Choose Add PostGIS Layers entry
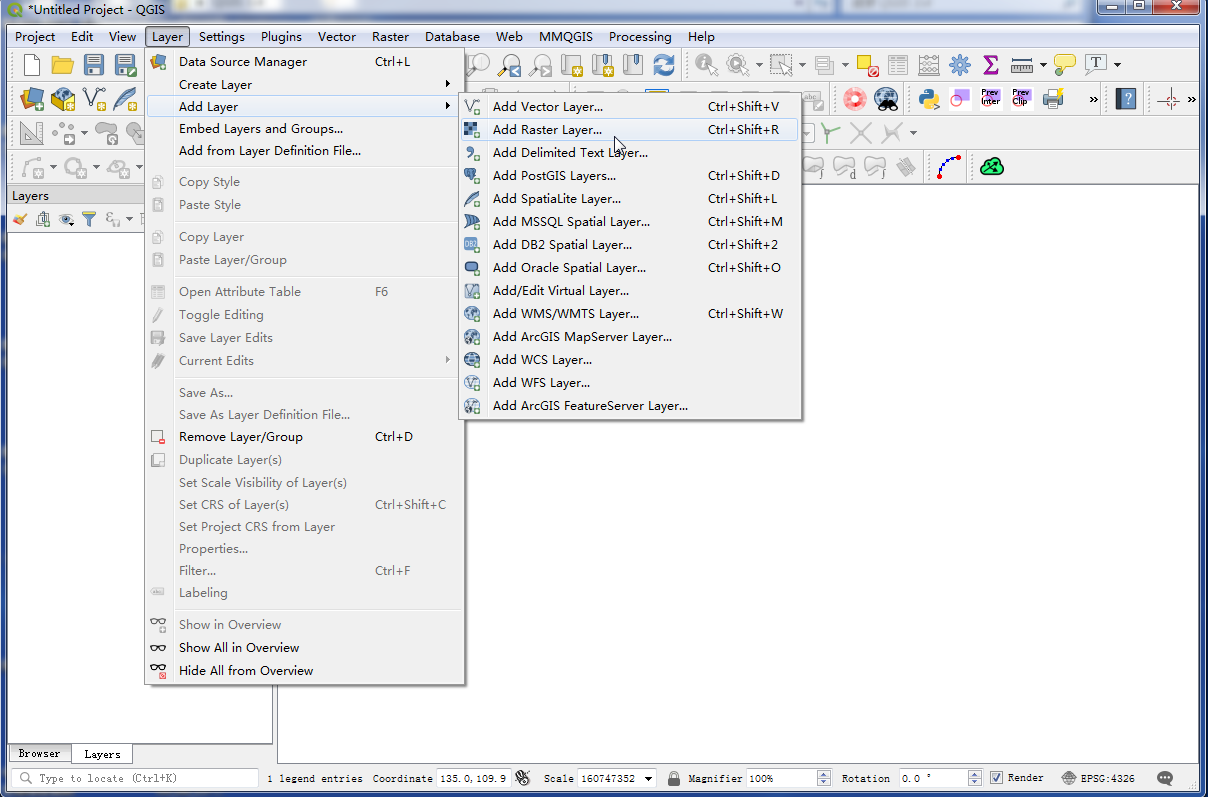This screenshot has width=1208, height=797. coord(629,175)
